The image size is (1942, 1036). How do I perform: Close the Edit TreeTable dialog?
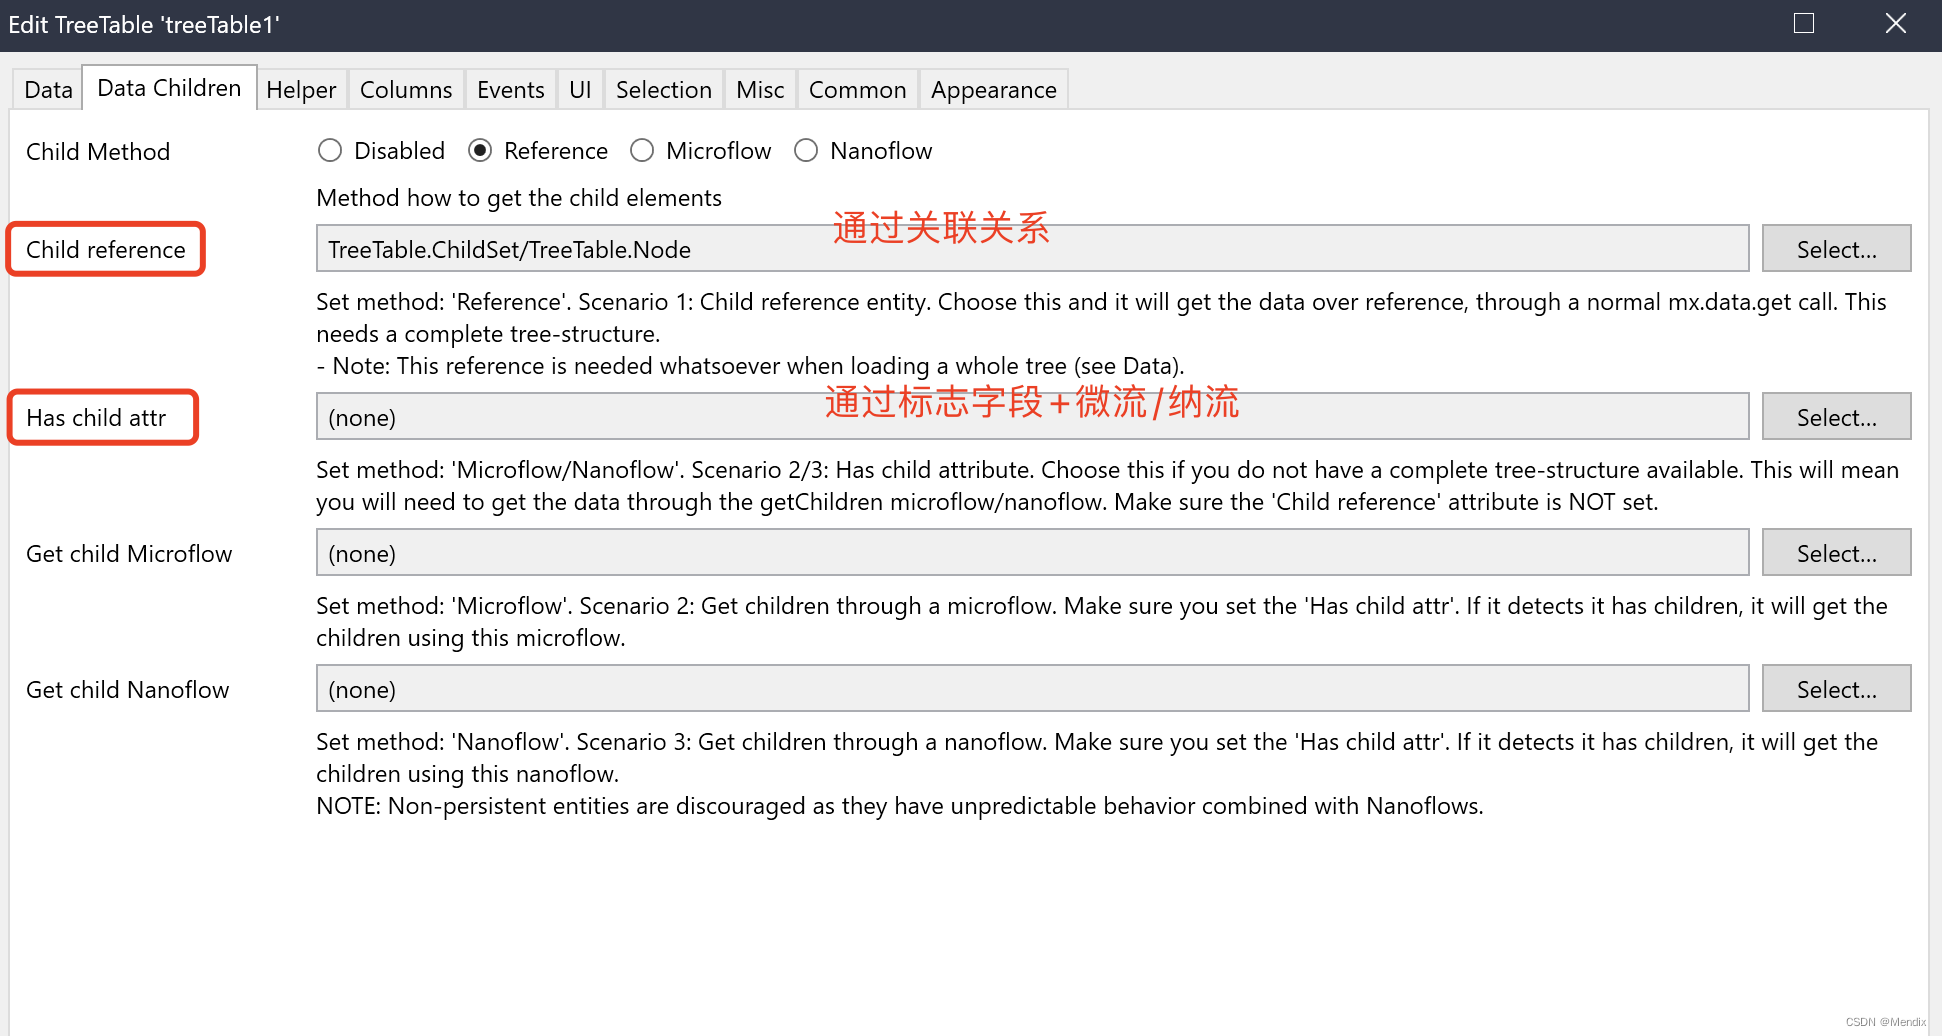tap(1896, 24)
